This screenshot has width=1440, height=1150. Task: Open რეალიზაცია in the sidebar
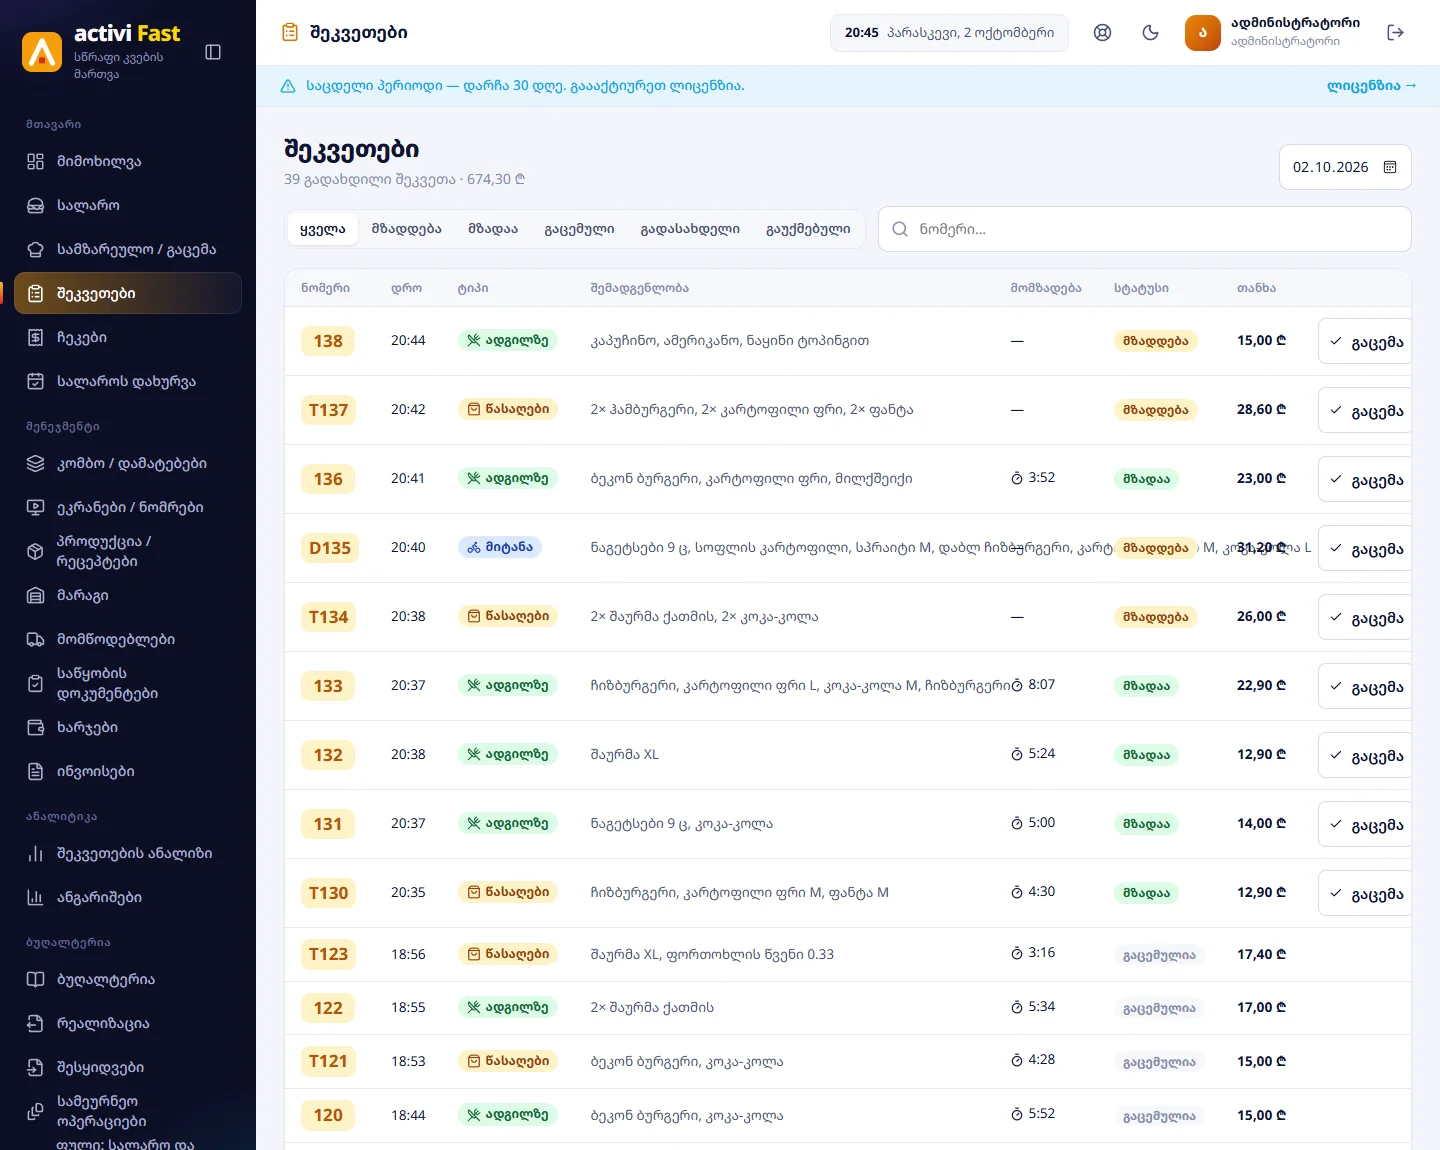pyautogui.click(x=128, y=1023)
